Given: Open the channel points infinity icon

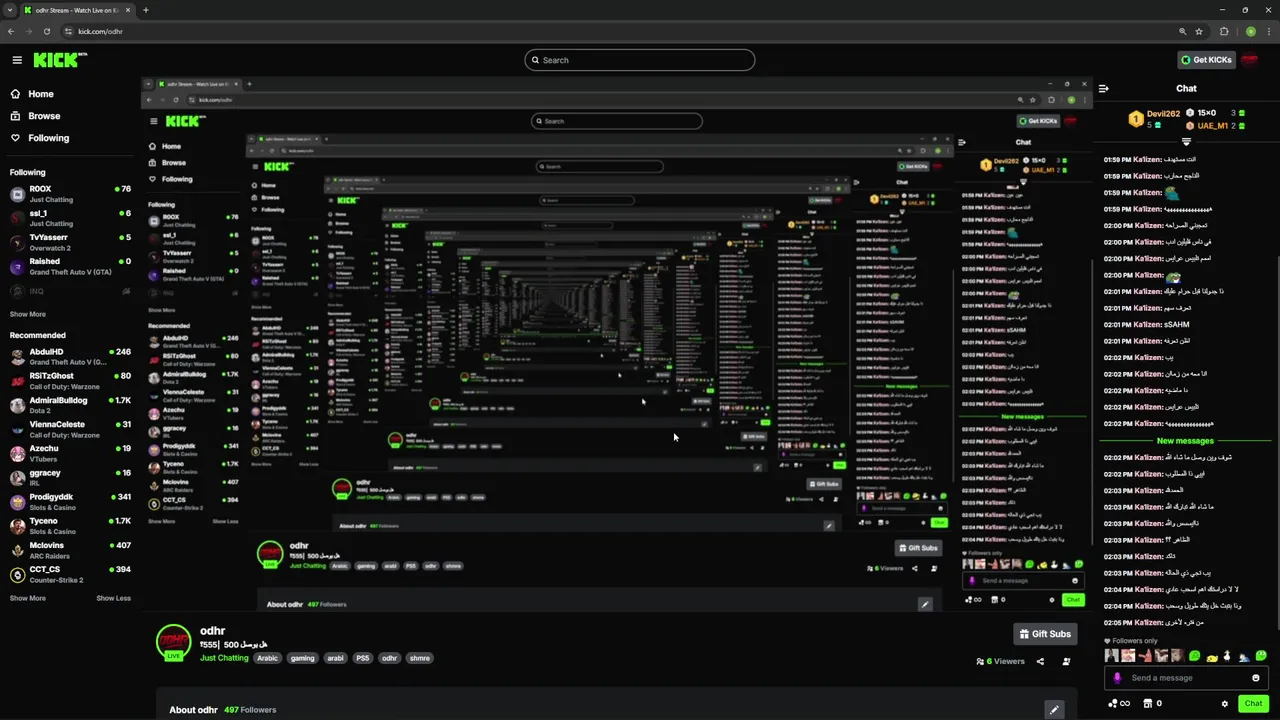Looking at the screenshot, I should click(x=1119, y=703).
